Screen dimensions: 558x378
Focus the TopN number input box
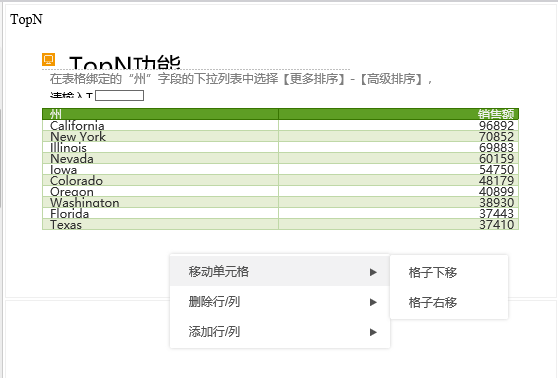tap(120, 95)
